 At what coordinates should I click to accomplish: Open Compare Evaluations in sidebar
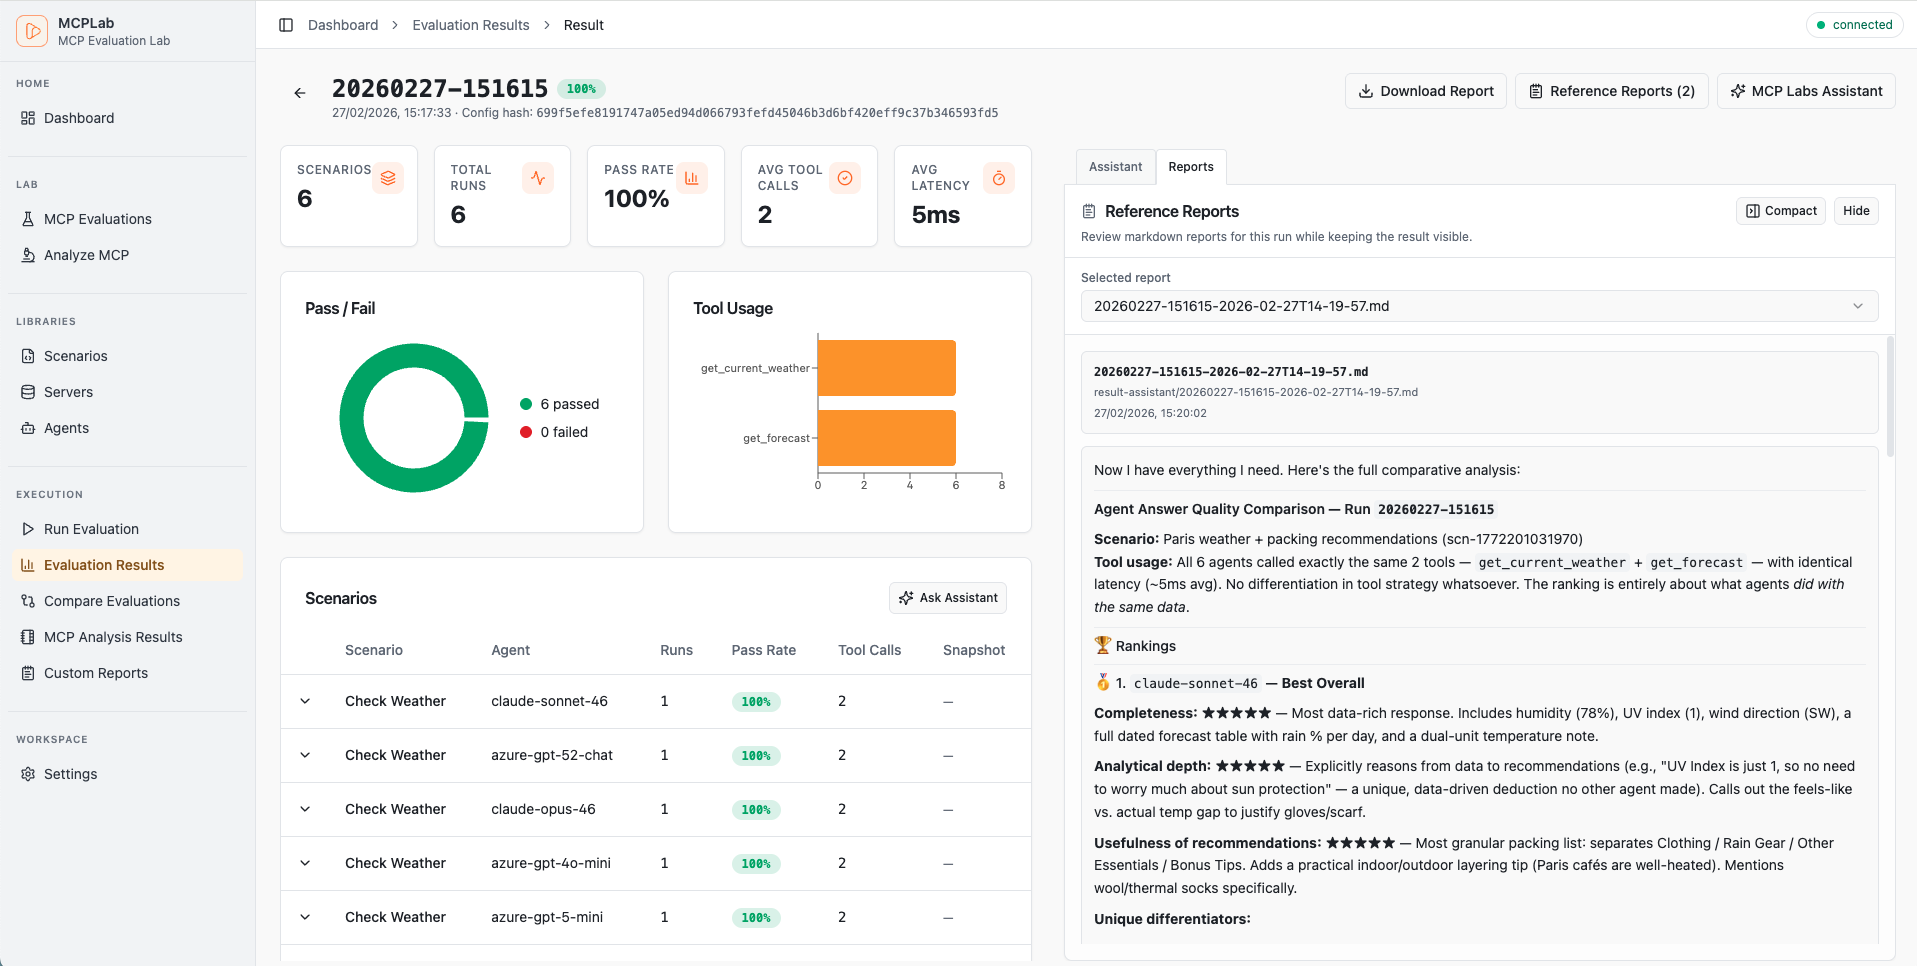coord(112,601)
